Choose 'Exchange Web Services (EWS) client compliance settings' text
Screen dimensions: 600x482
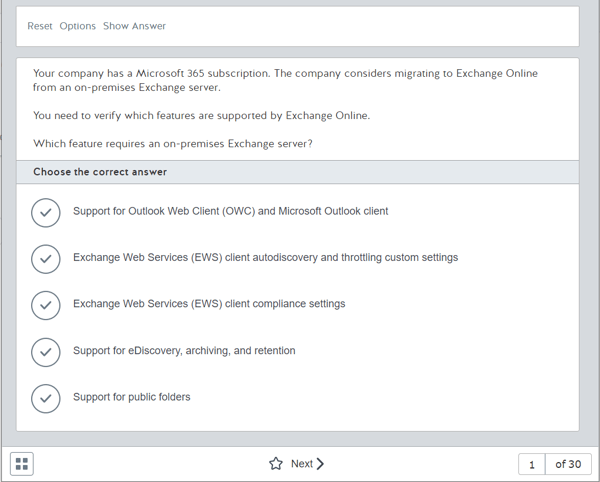(x=209, y=304)
